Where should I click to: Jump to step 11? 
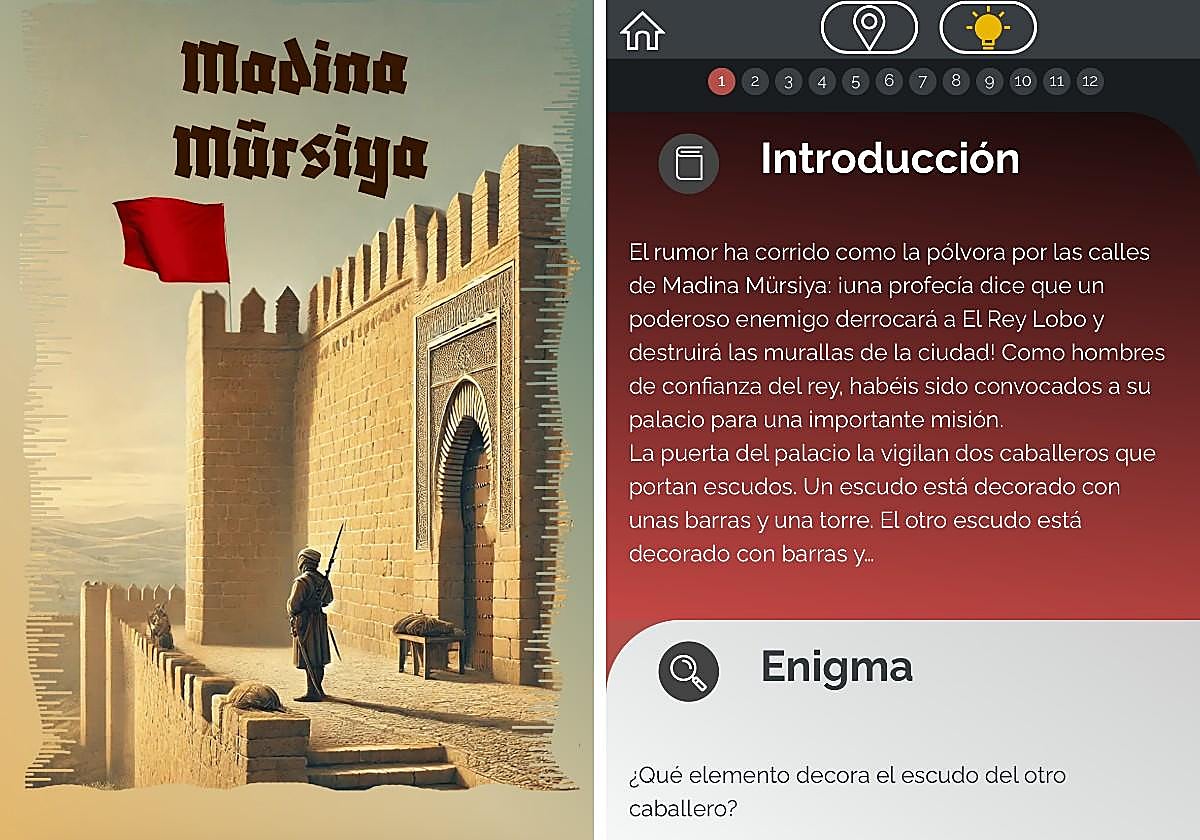point(1056,81)
